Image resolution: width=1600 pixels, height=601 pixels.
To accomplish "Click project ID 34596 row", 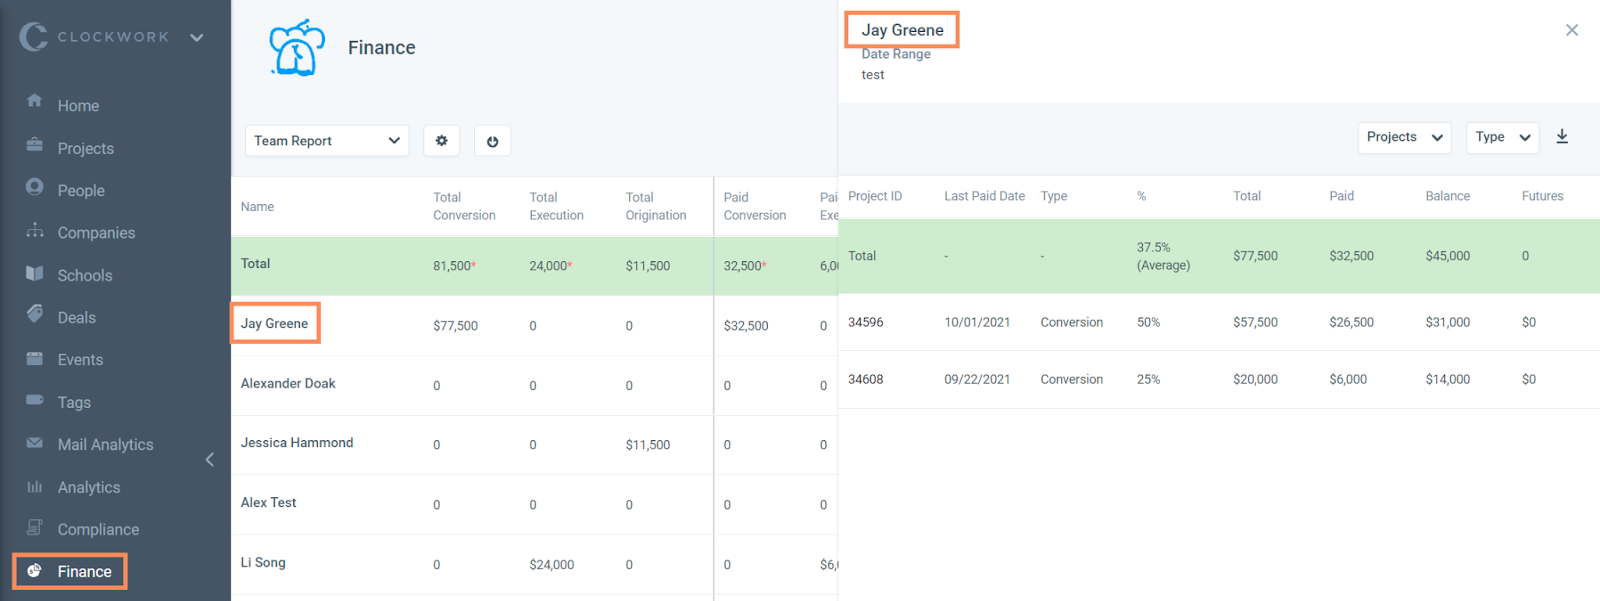I will tap(866, 323).
